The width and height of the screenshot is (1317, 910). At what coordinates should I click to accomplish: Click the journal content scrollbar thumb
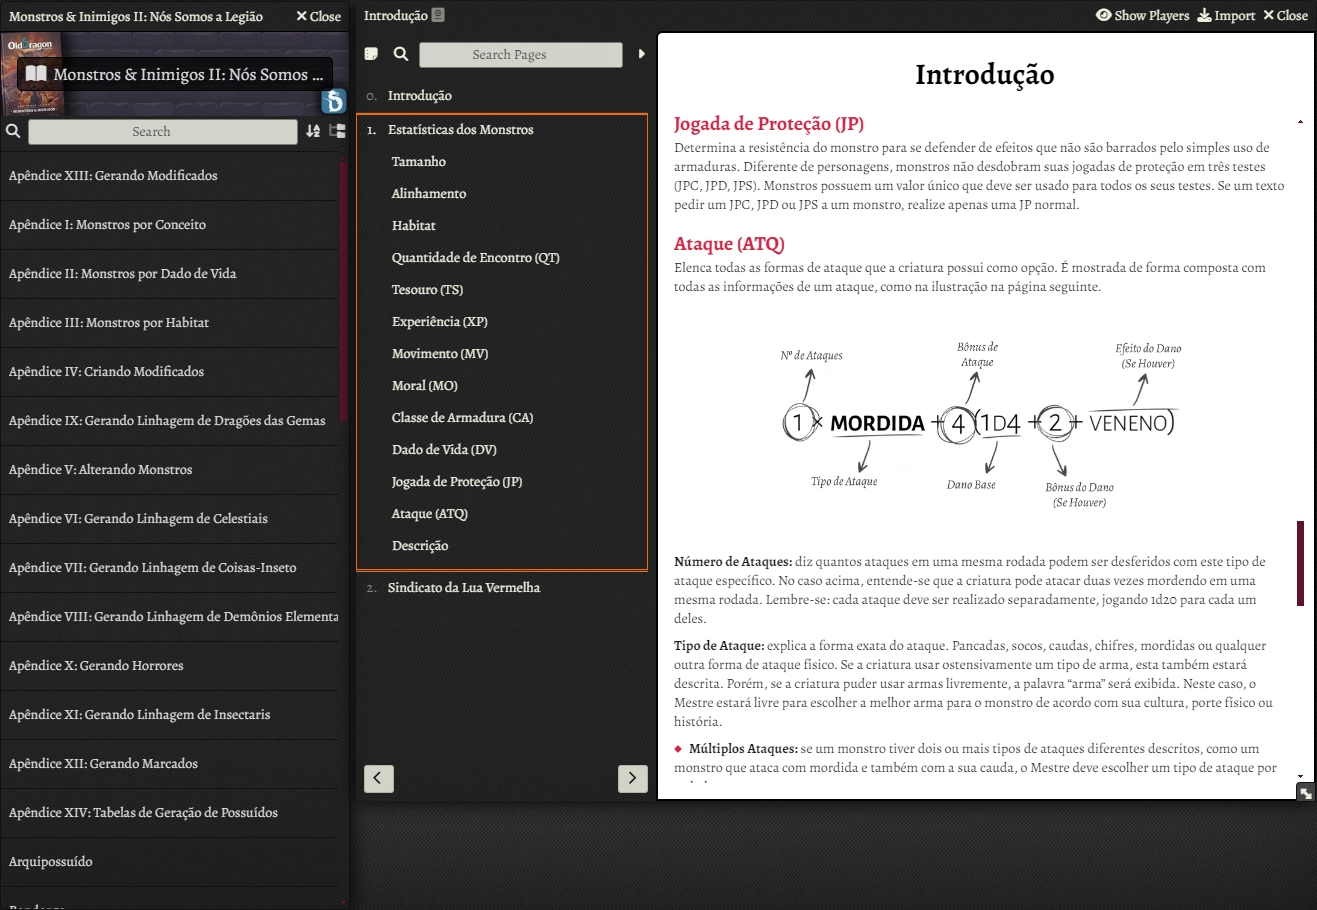click(1300, 563)
